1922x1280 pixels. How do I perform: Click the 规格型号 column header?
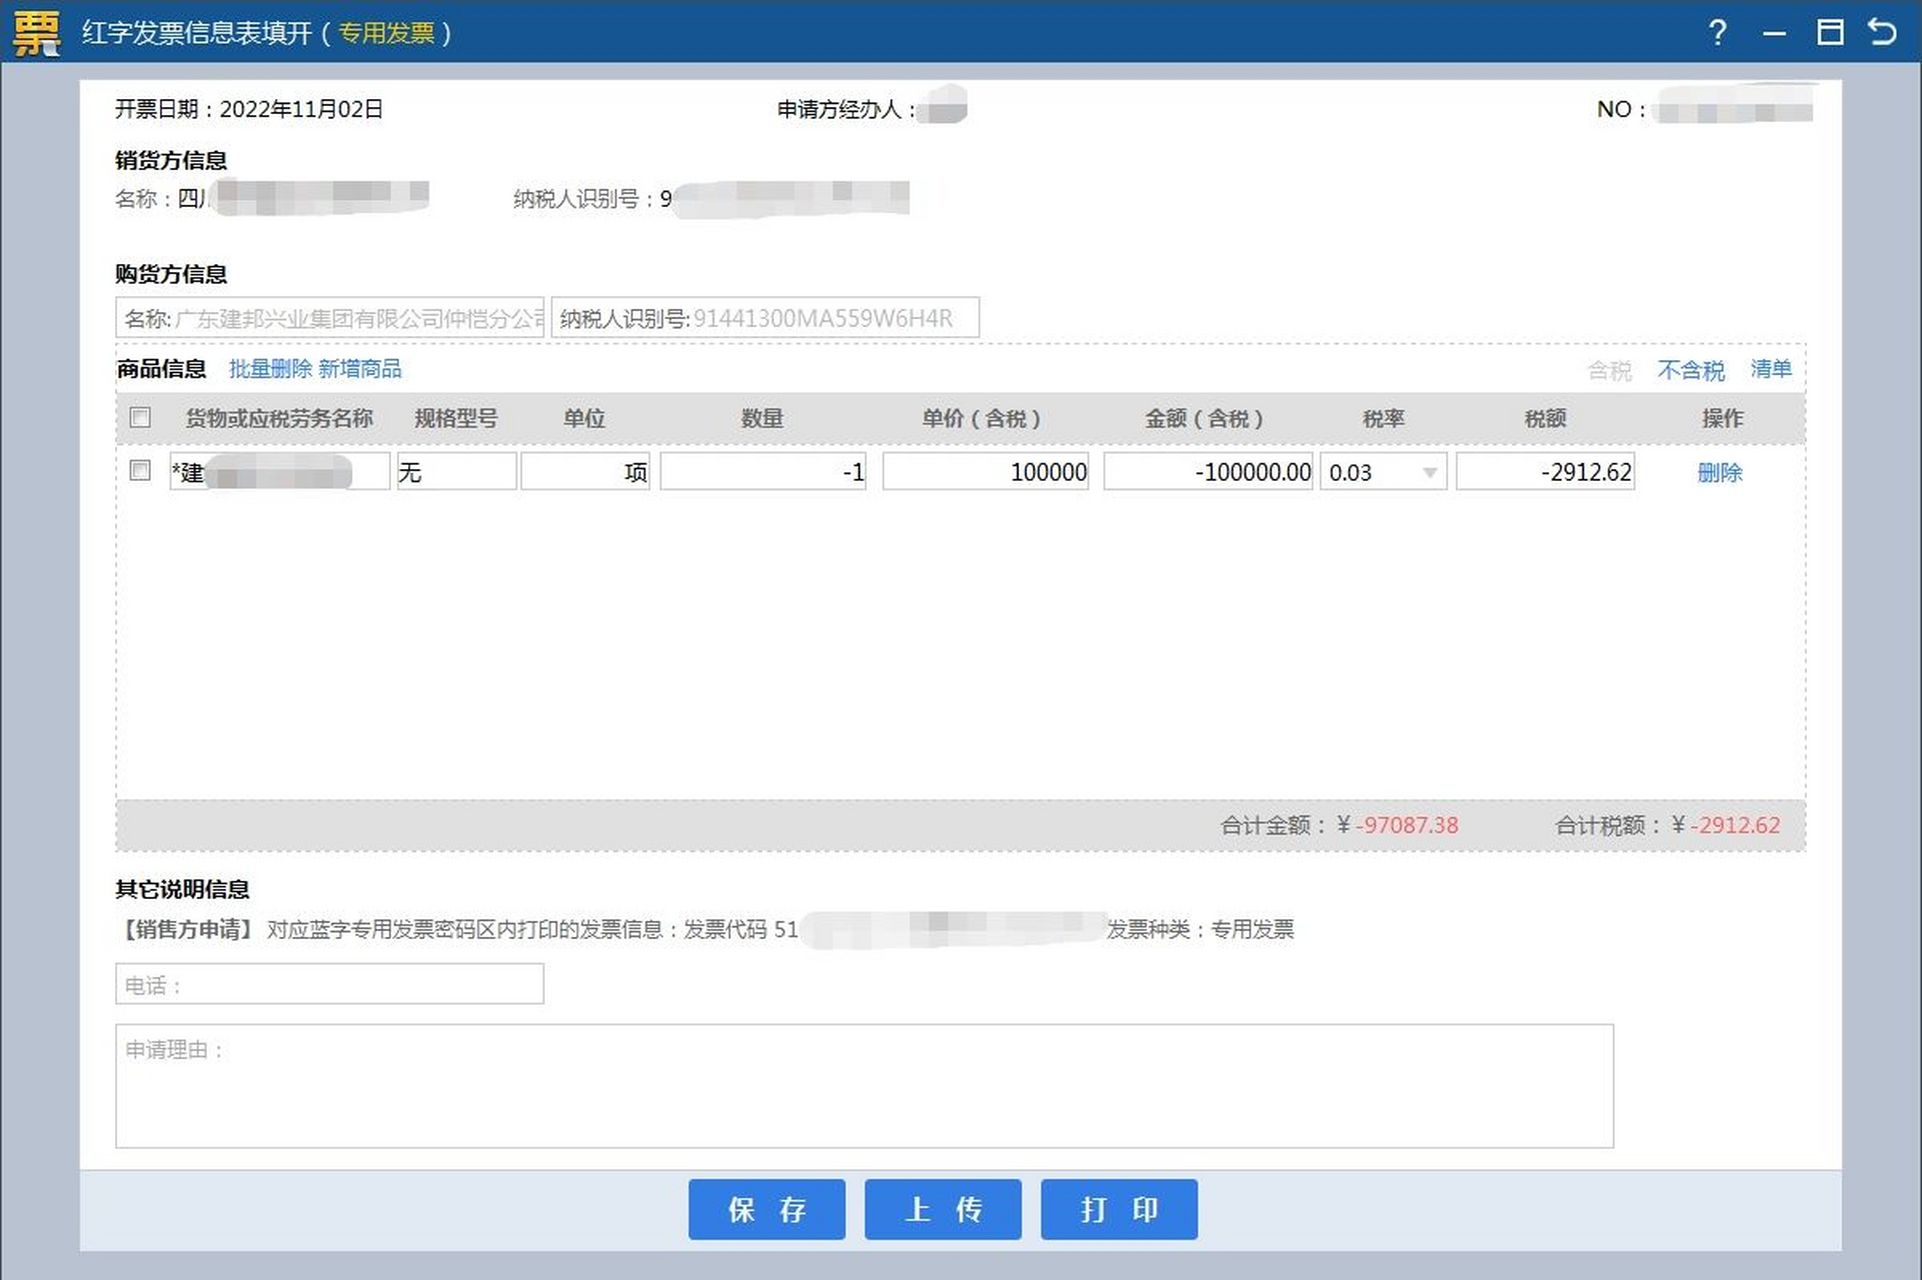click(x=456, y=418)
